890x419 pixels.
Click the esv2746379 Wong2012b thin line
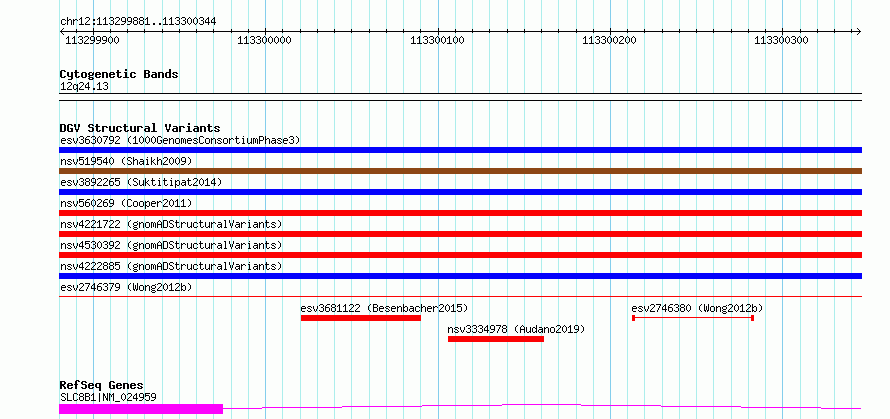tap(460, 296)
